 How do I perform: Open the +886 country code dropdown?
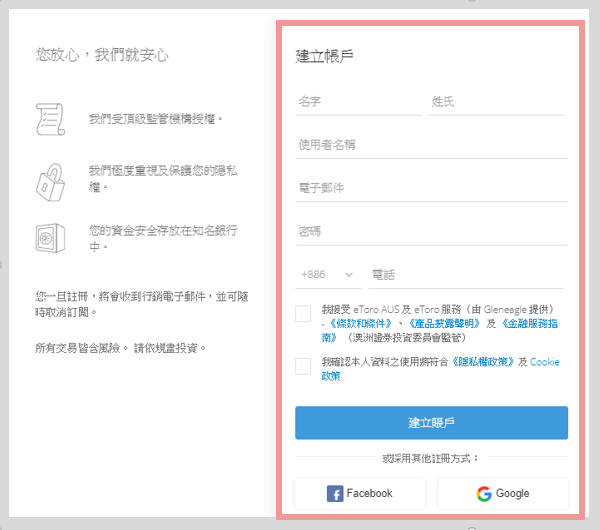click(328, 275)
